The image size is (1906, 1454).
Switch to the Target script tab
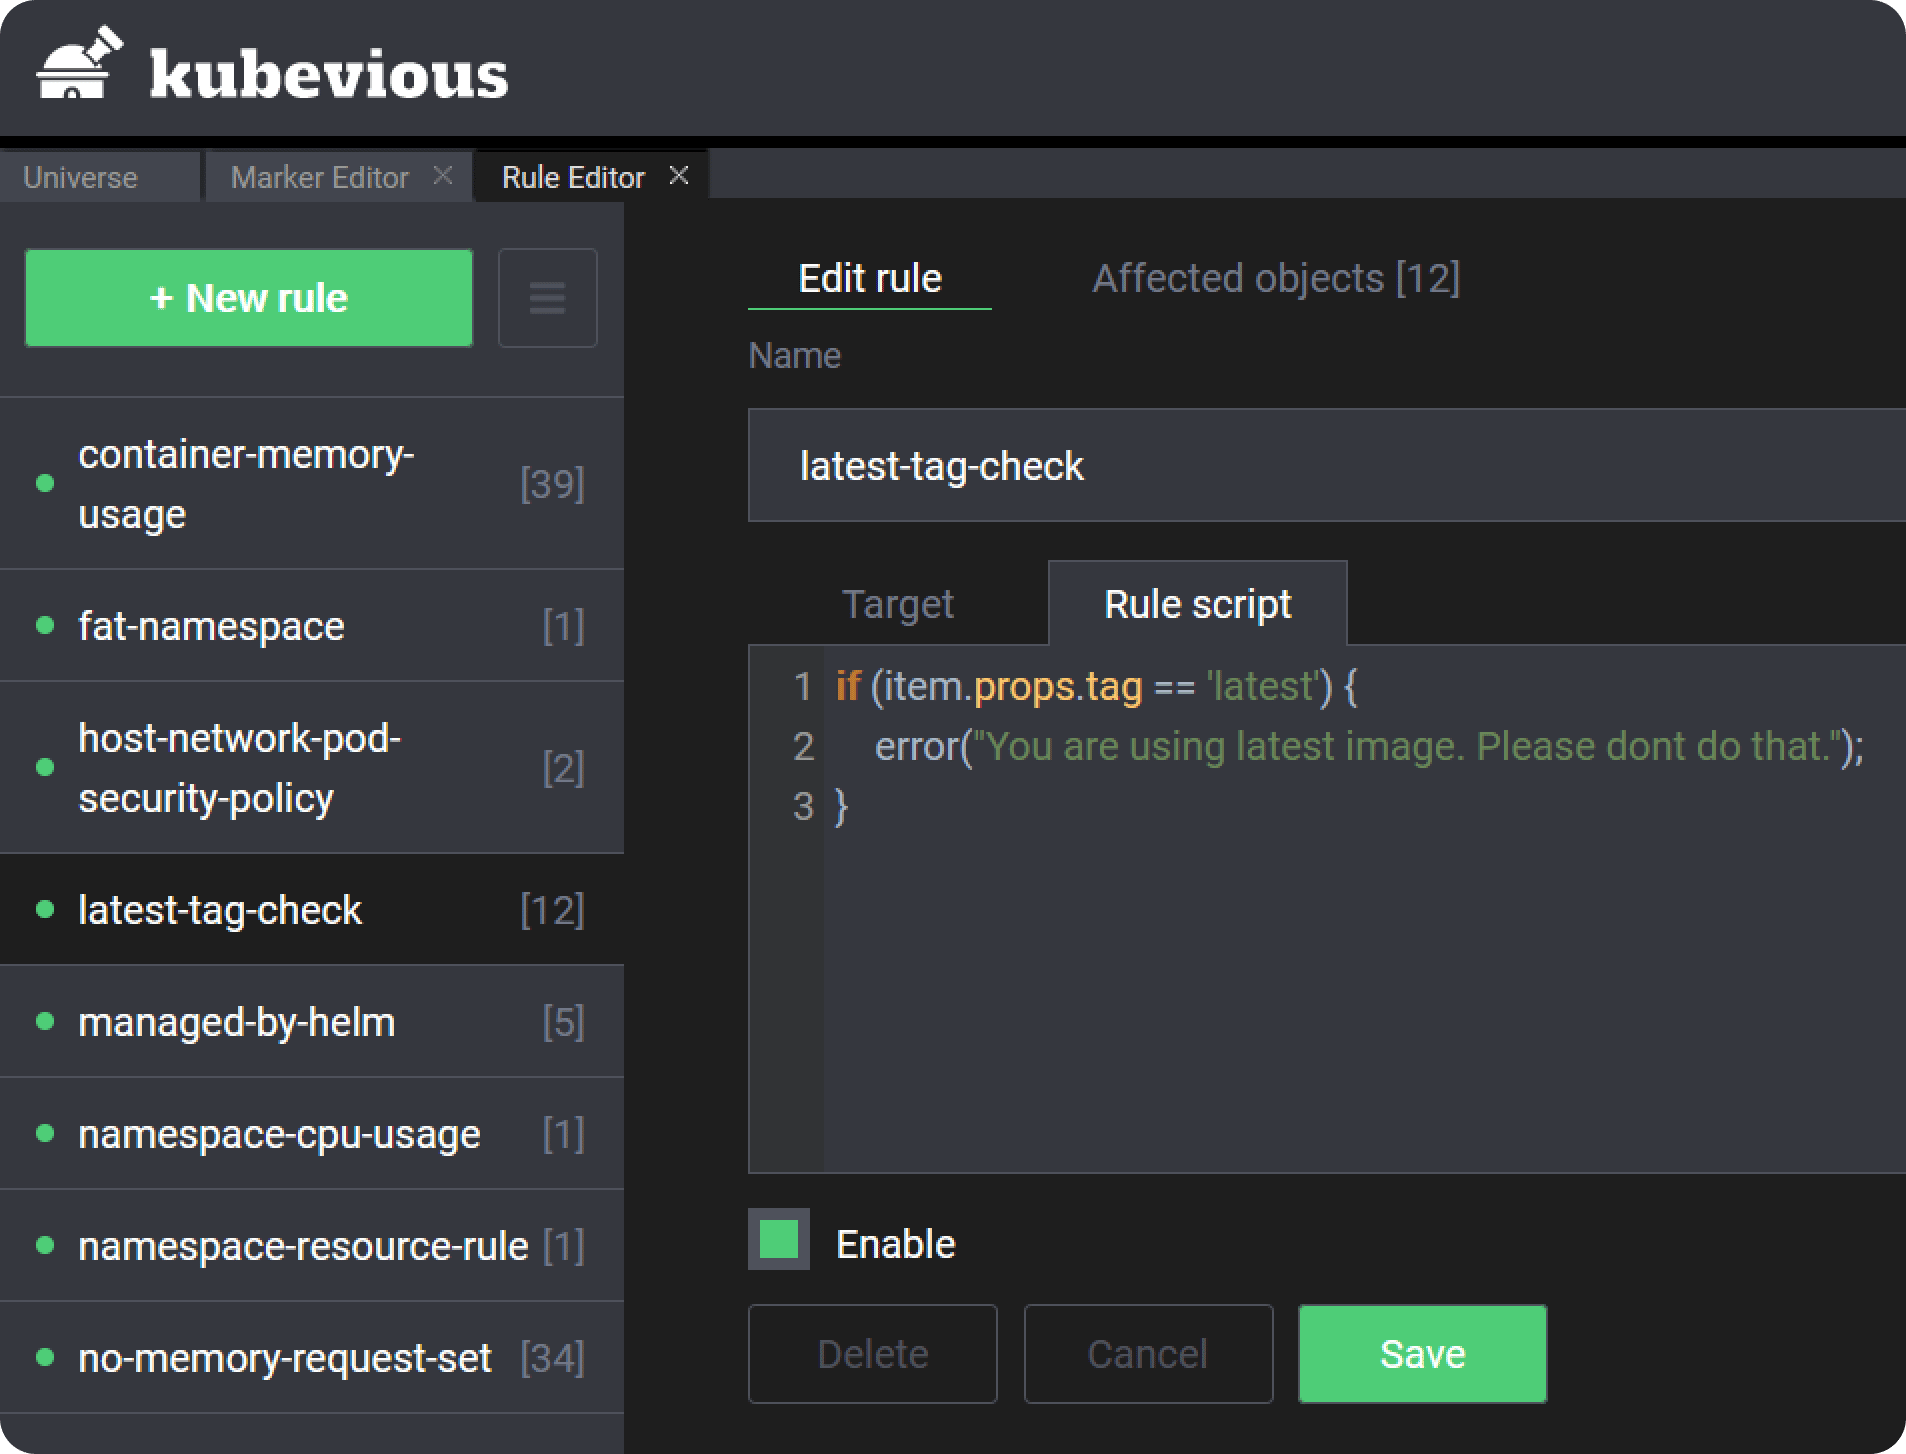tap(898, 604)
